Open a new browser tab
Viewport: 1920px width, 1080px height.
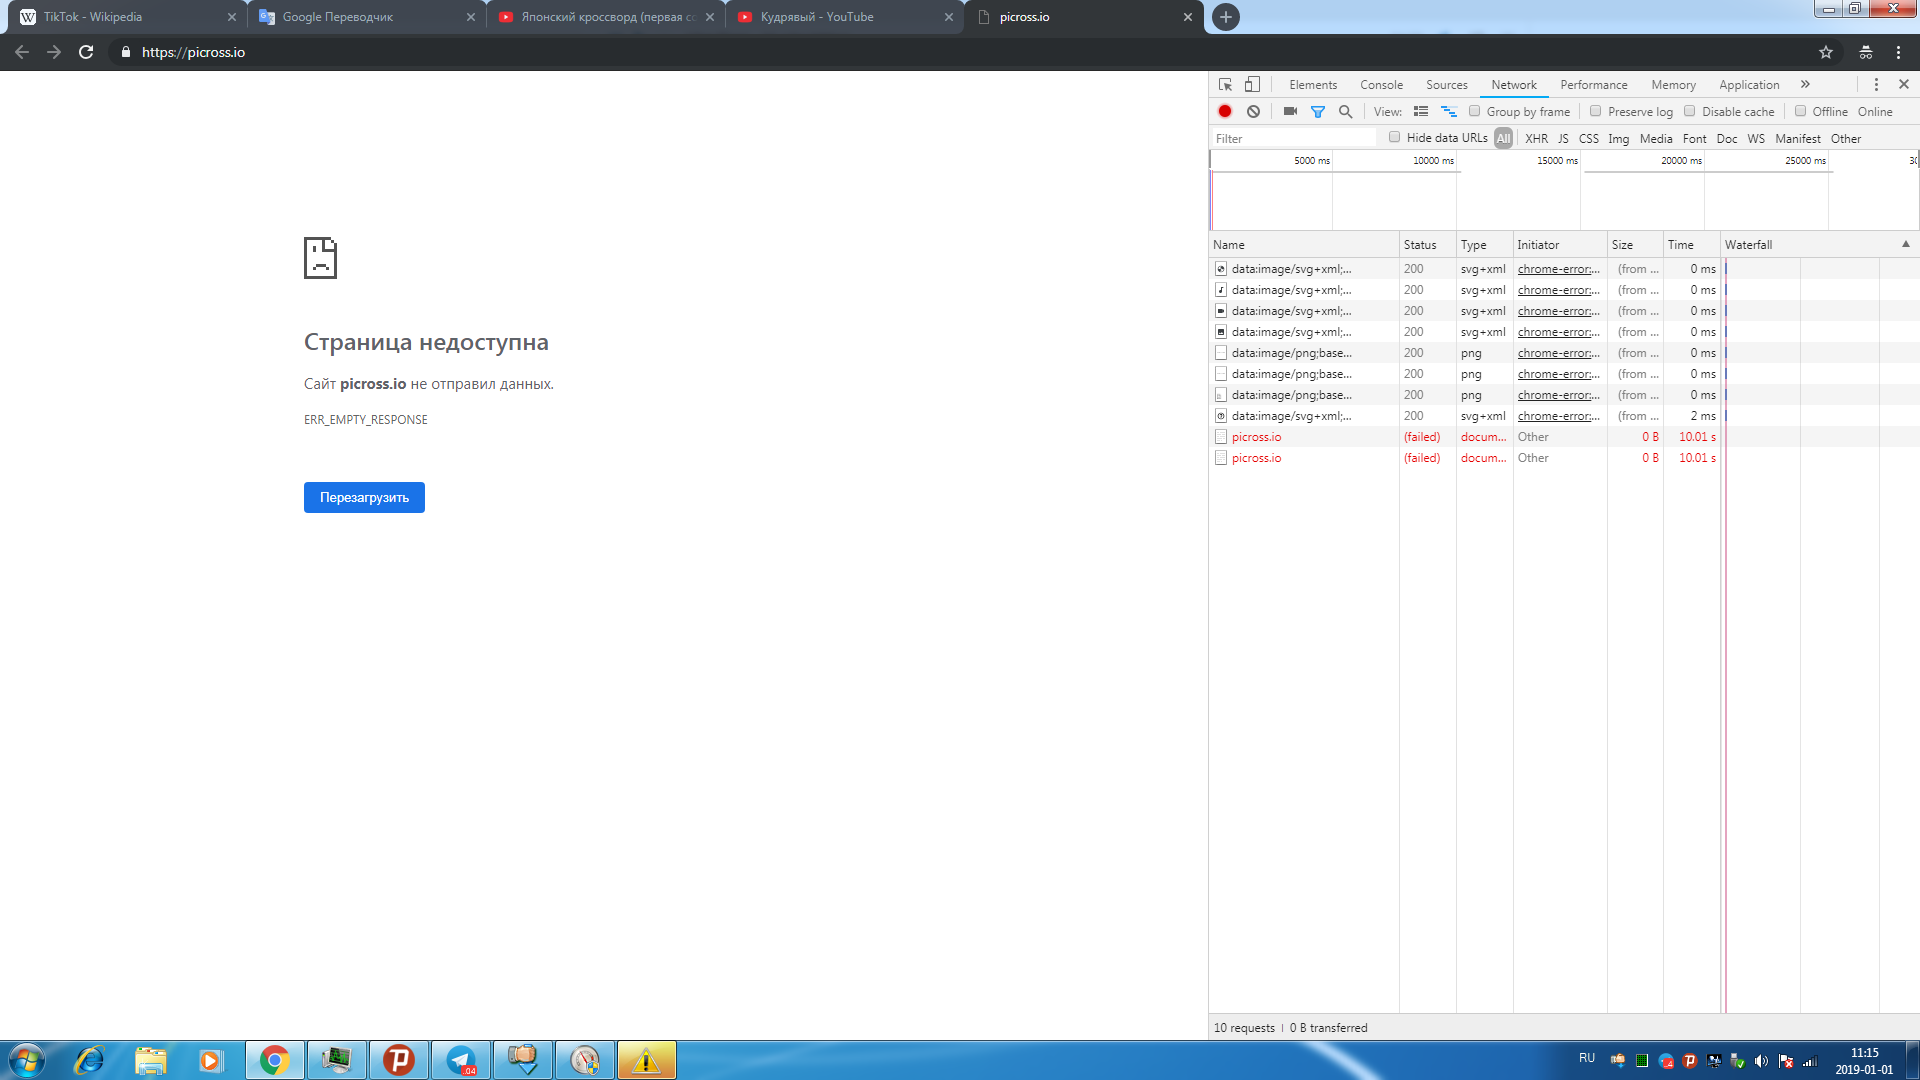1226,17
